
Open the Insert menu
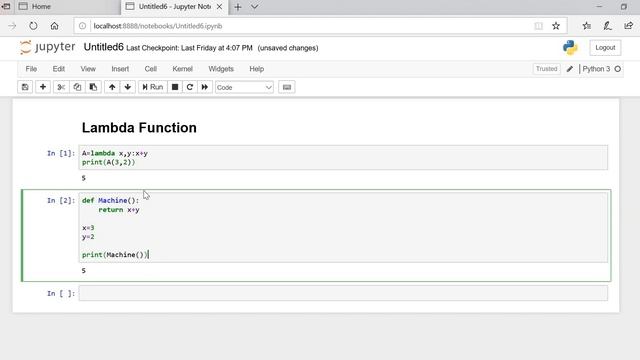pos(120,69)
